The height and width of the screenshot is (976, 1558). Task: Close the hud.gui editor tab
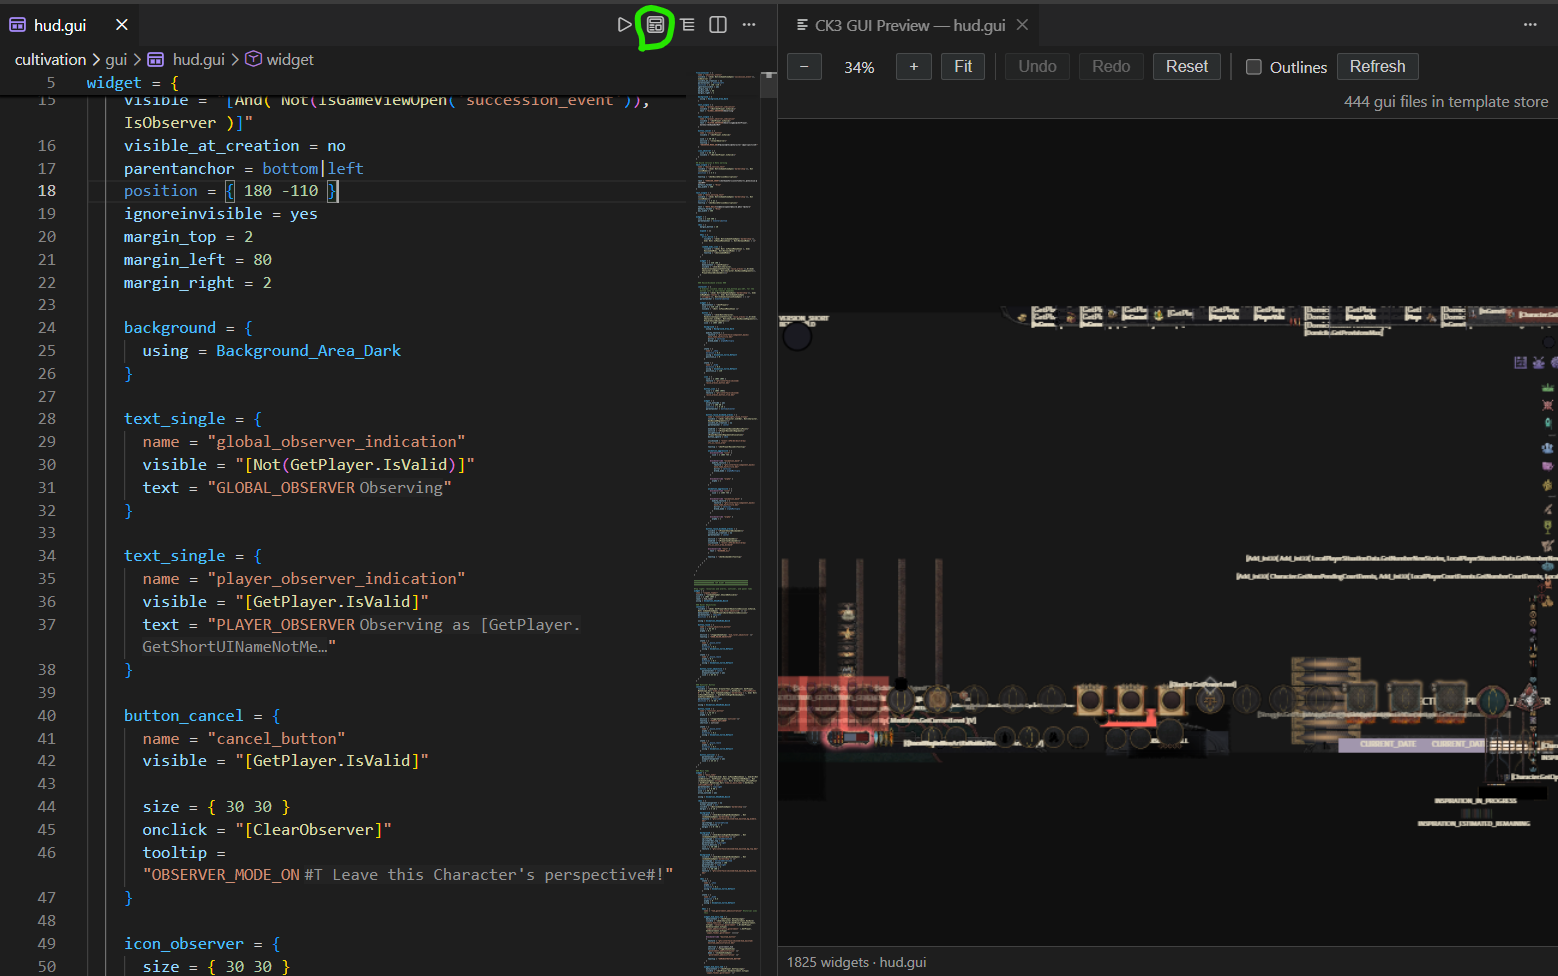(x=122, y=25)
